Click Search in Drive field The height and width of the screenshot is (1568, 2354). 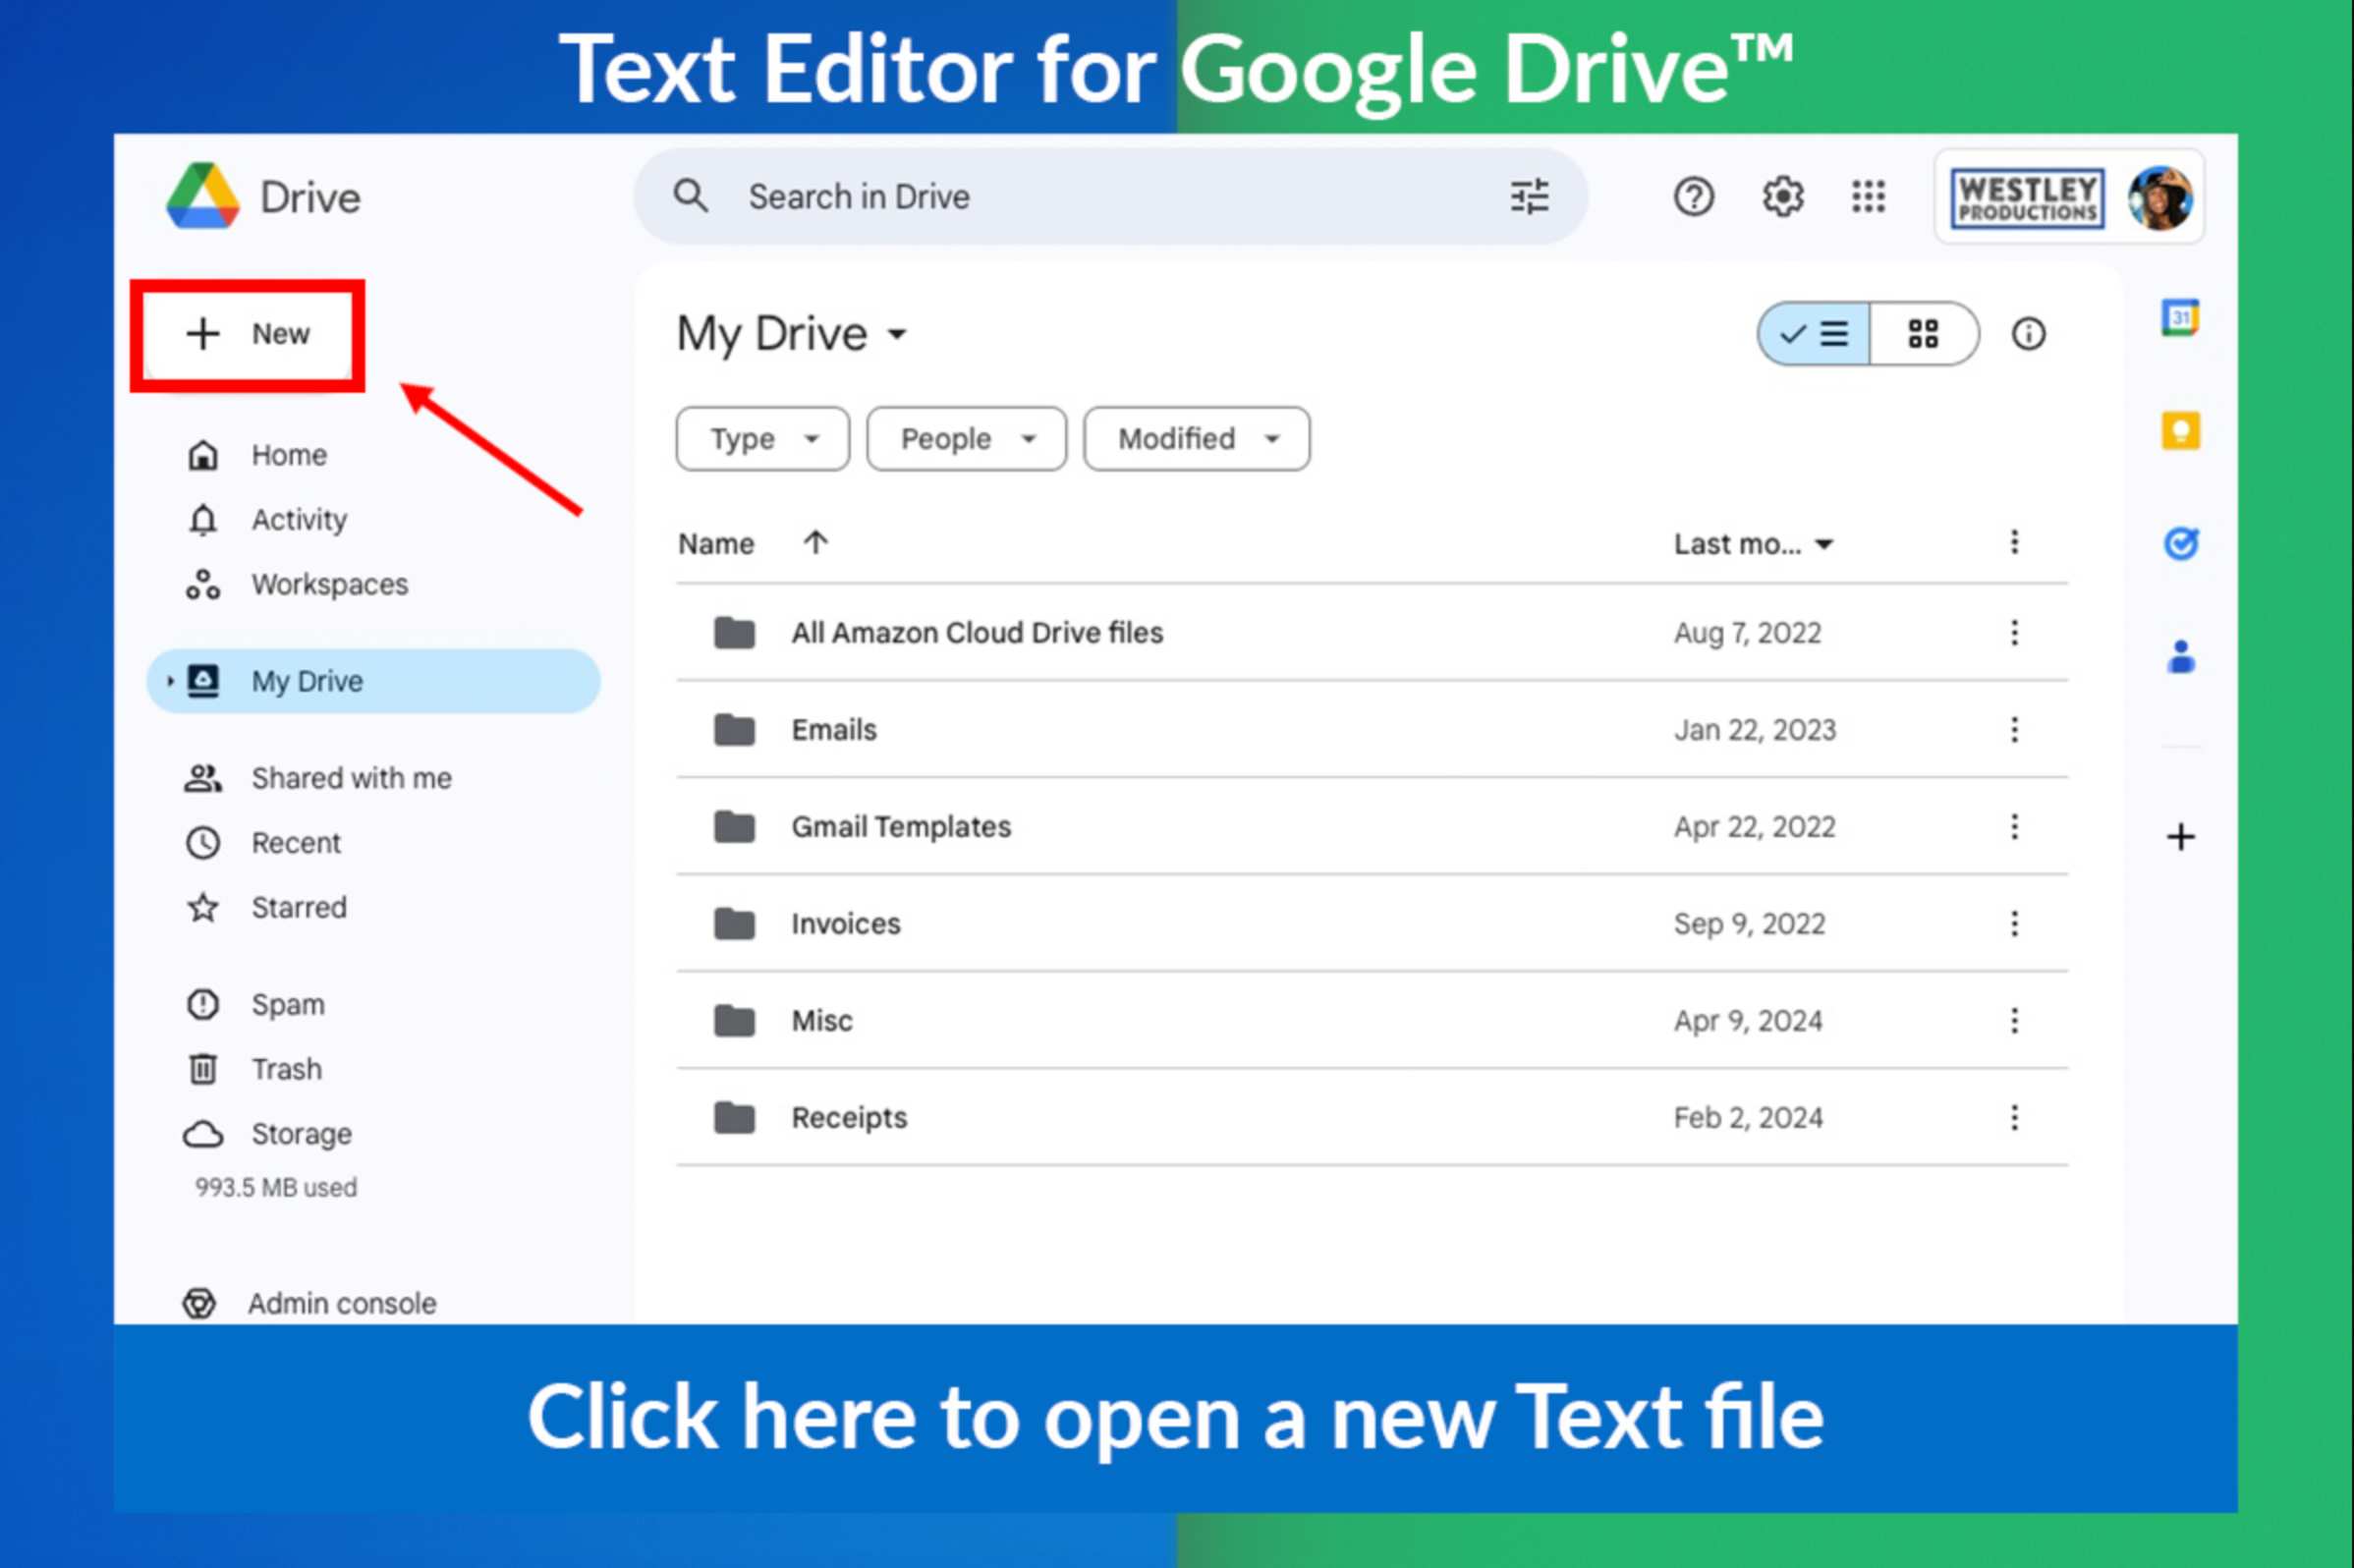[1110, 196]
